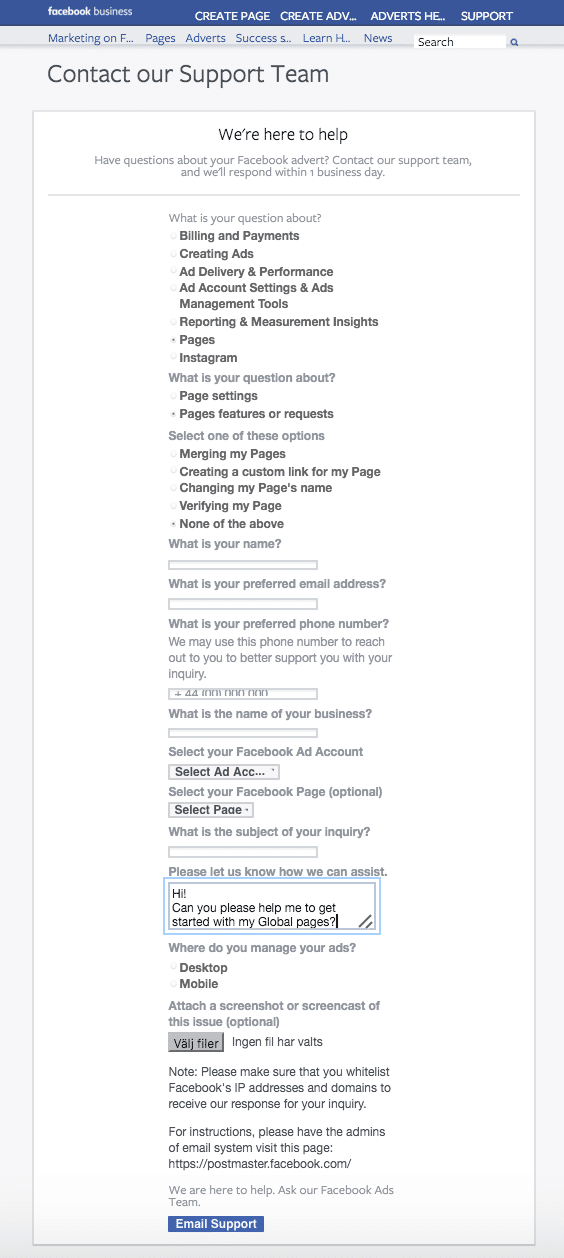The width and height of the screenshot is (564, 1258).
Task: Click the Välj filer file button
Action: pos(196,1043)
